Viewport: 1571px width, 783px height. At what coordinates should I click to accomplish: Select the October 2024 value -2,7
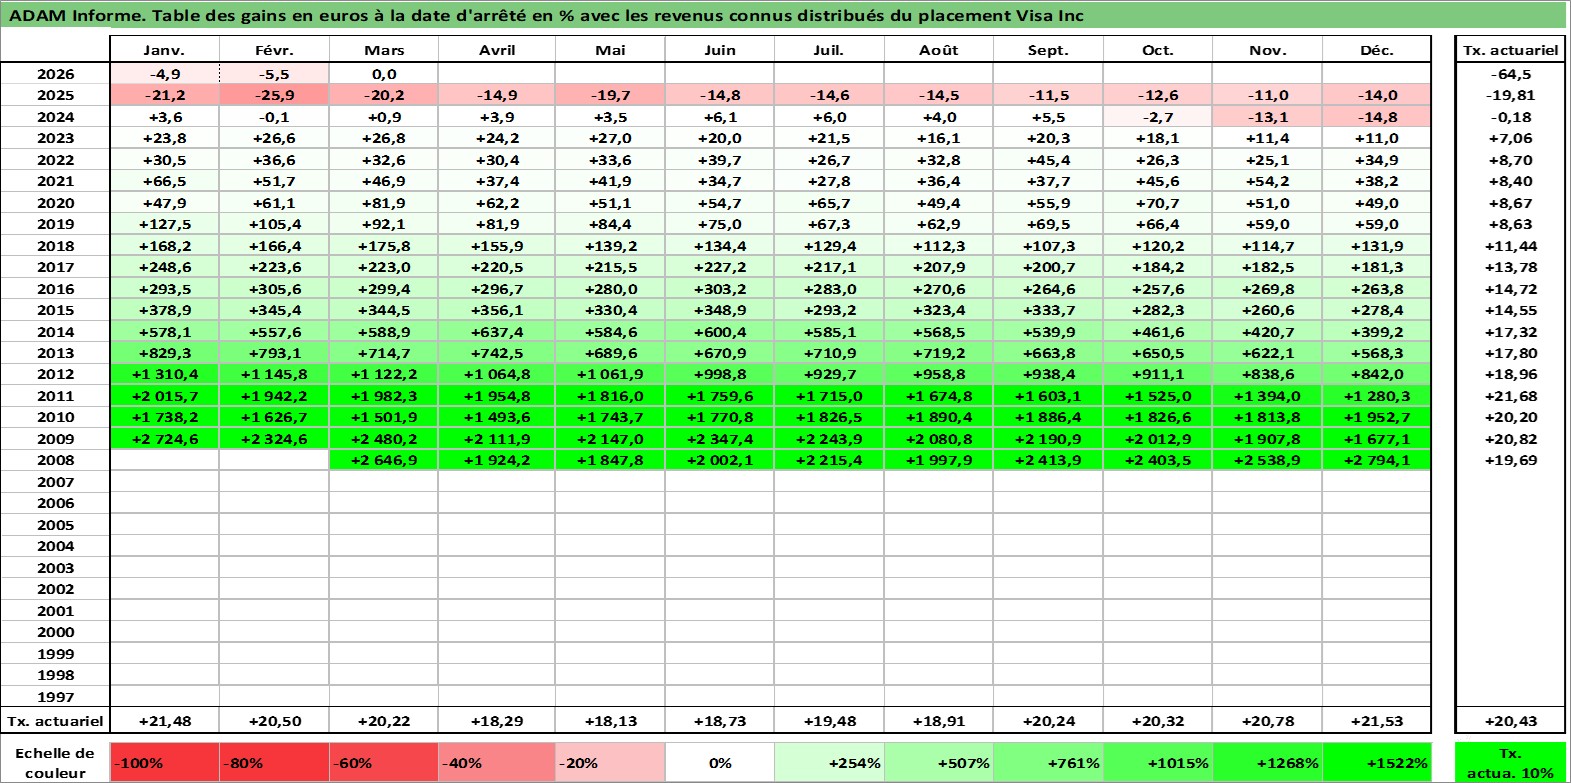coord(1158,117)
